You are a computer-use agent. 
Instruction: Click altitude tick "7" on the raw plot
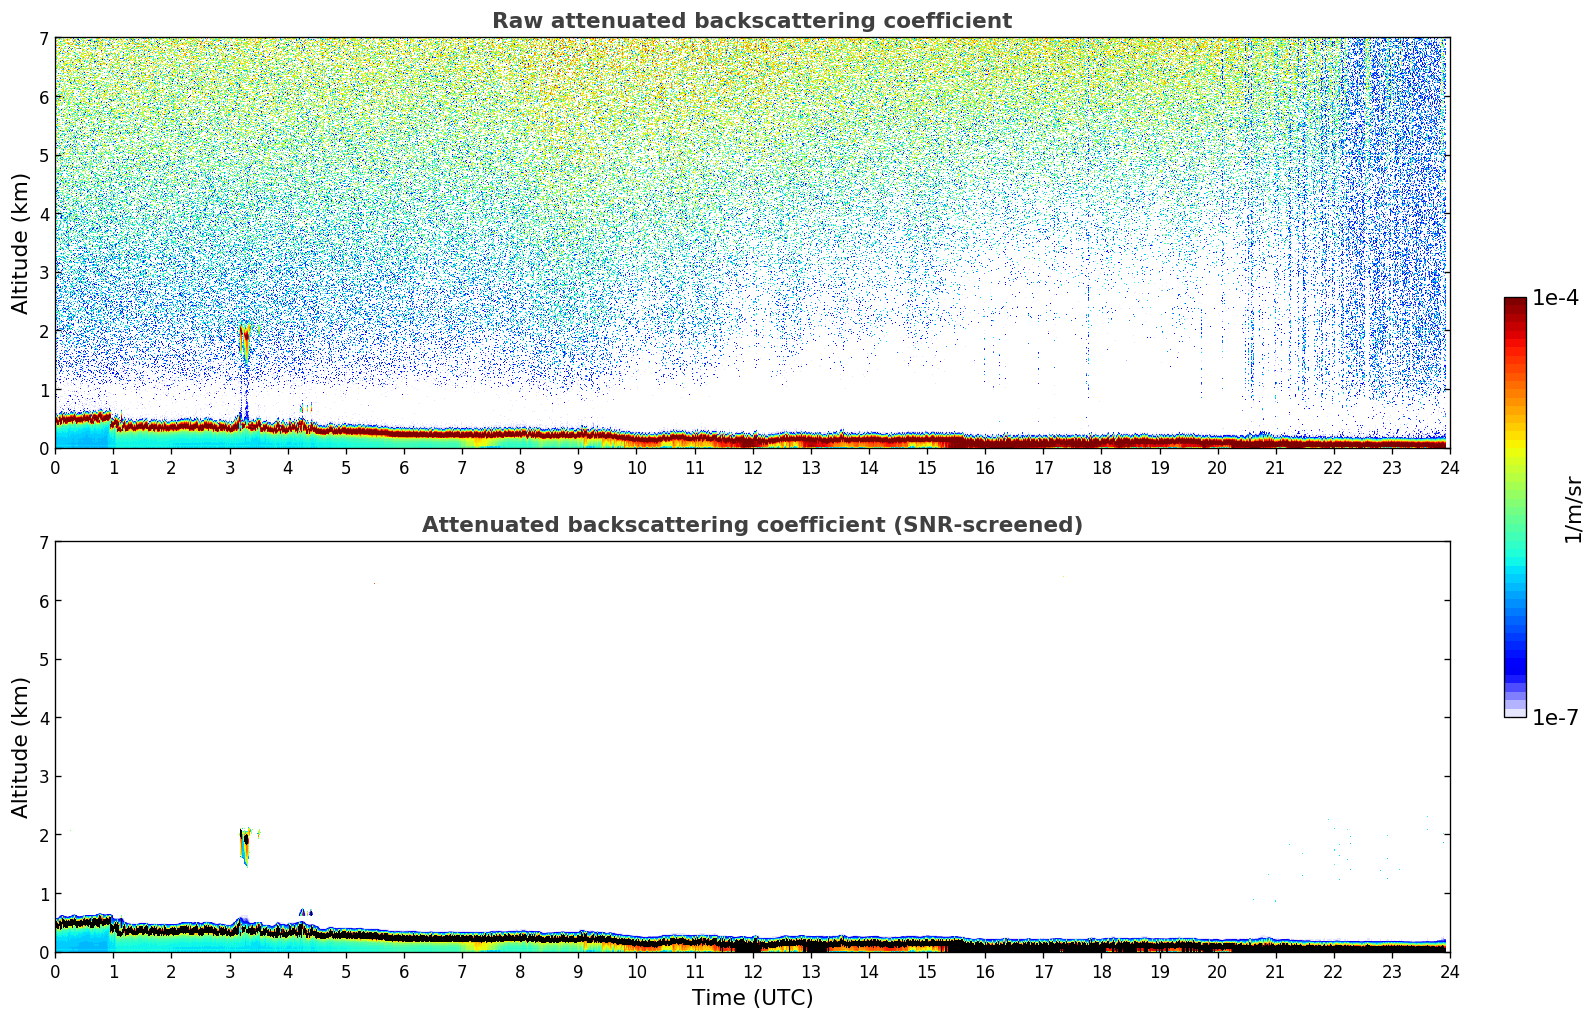tap(44, 39)
